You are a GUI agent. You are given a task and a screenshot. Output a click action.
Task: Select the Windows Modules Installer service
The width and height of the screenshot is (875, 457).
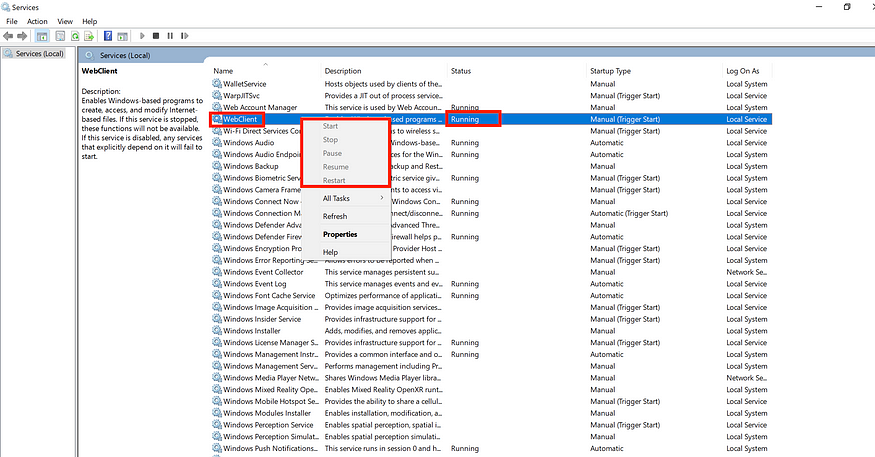tap(267, 413)
